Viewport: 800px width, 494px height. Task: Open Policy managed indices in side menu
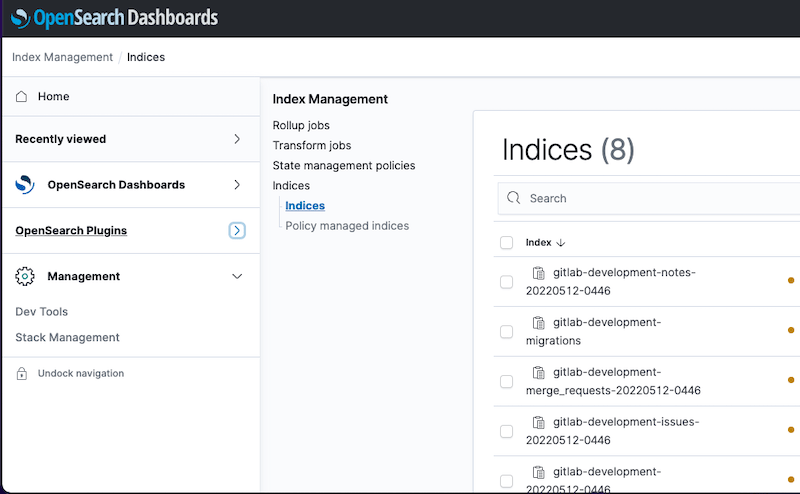[x=347, y=226]
